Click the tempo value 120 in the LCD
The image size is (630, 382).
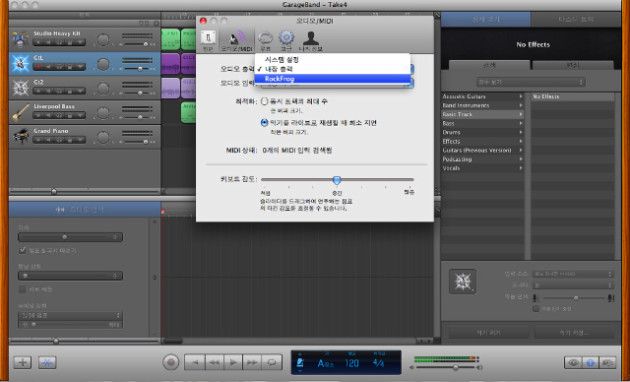tap(352, 364)
